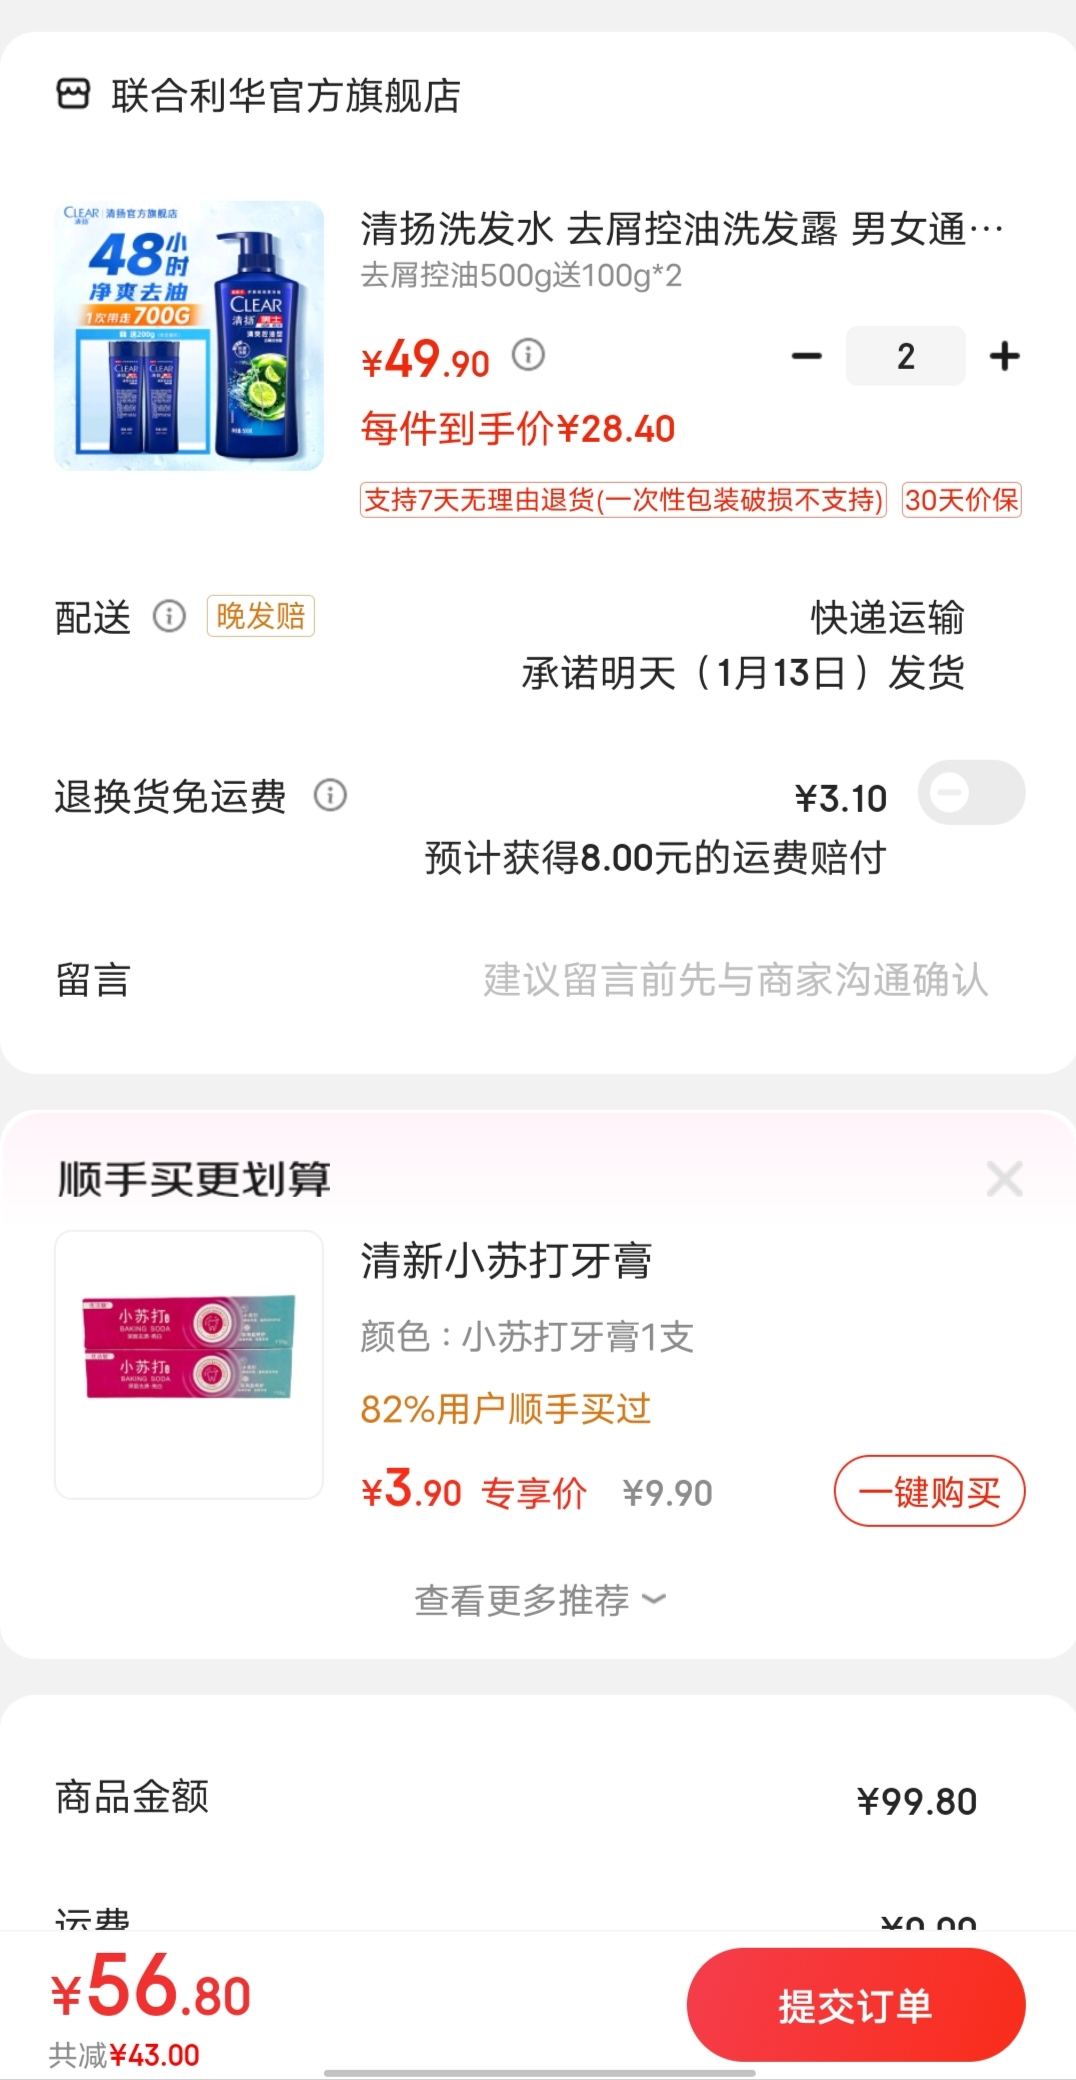Image resolution: width=1076 pixels, height=2080 pixels.
Task: Open the 清扬 shampoo product thumbnail
Action: [189, 336]
